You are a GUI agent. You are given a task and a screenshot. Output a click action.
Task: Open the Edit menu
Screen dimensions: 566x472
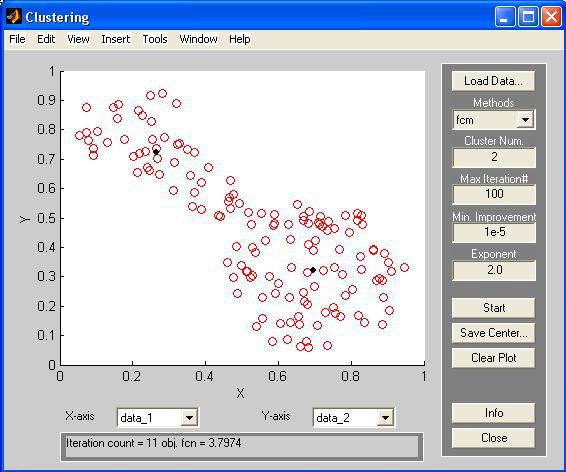46,39
